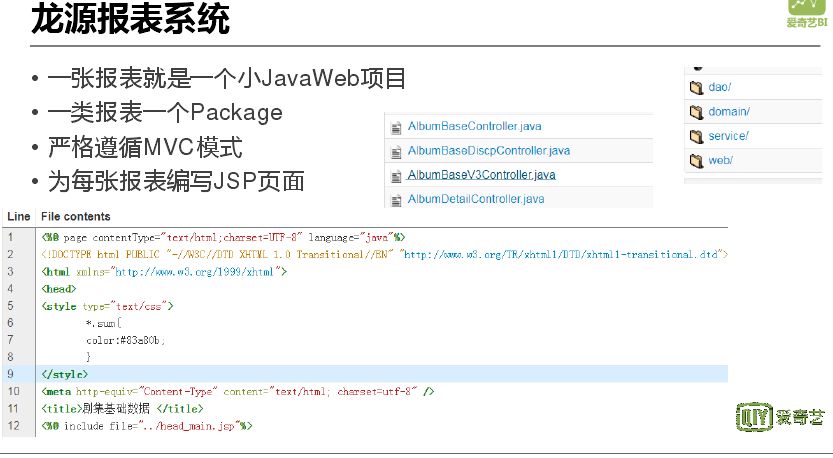
Task: Open the service/ folder link
Action: (x=728, y=136)
